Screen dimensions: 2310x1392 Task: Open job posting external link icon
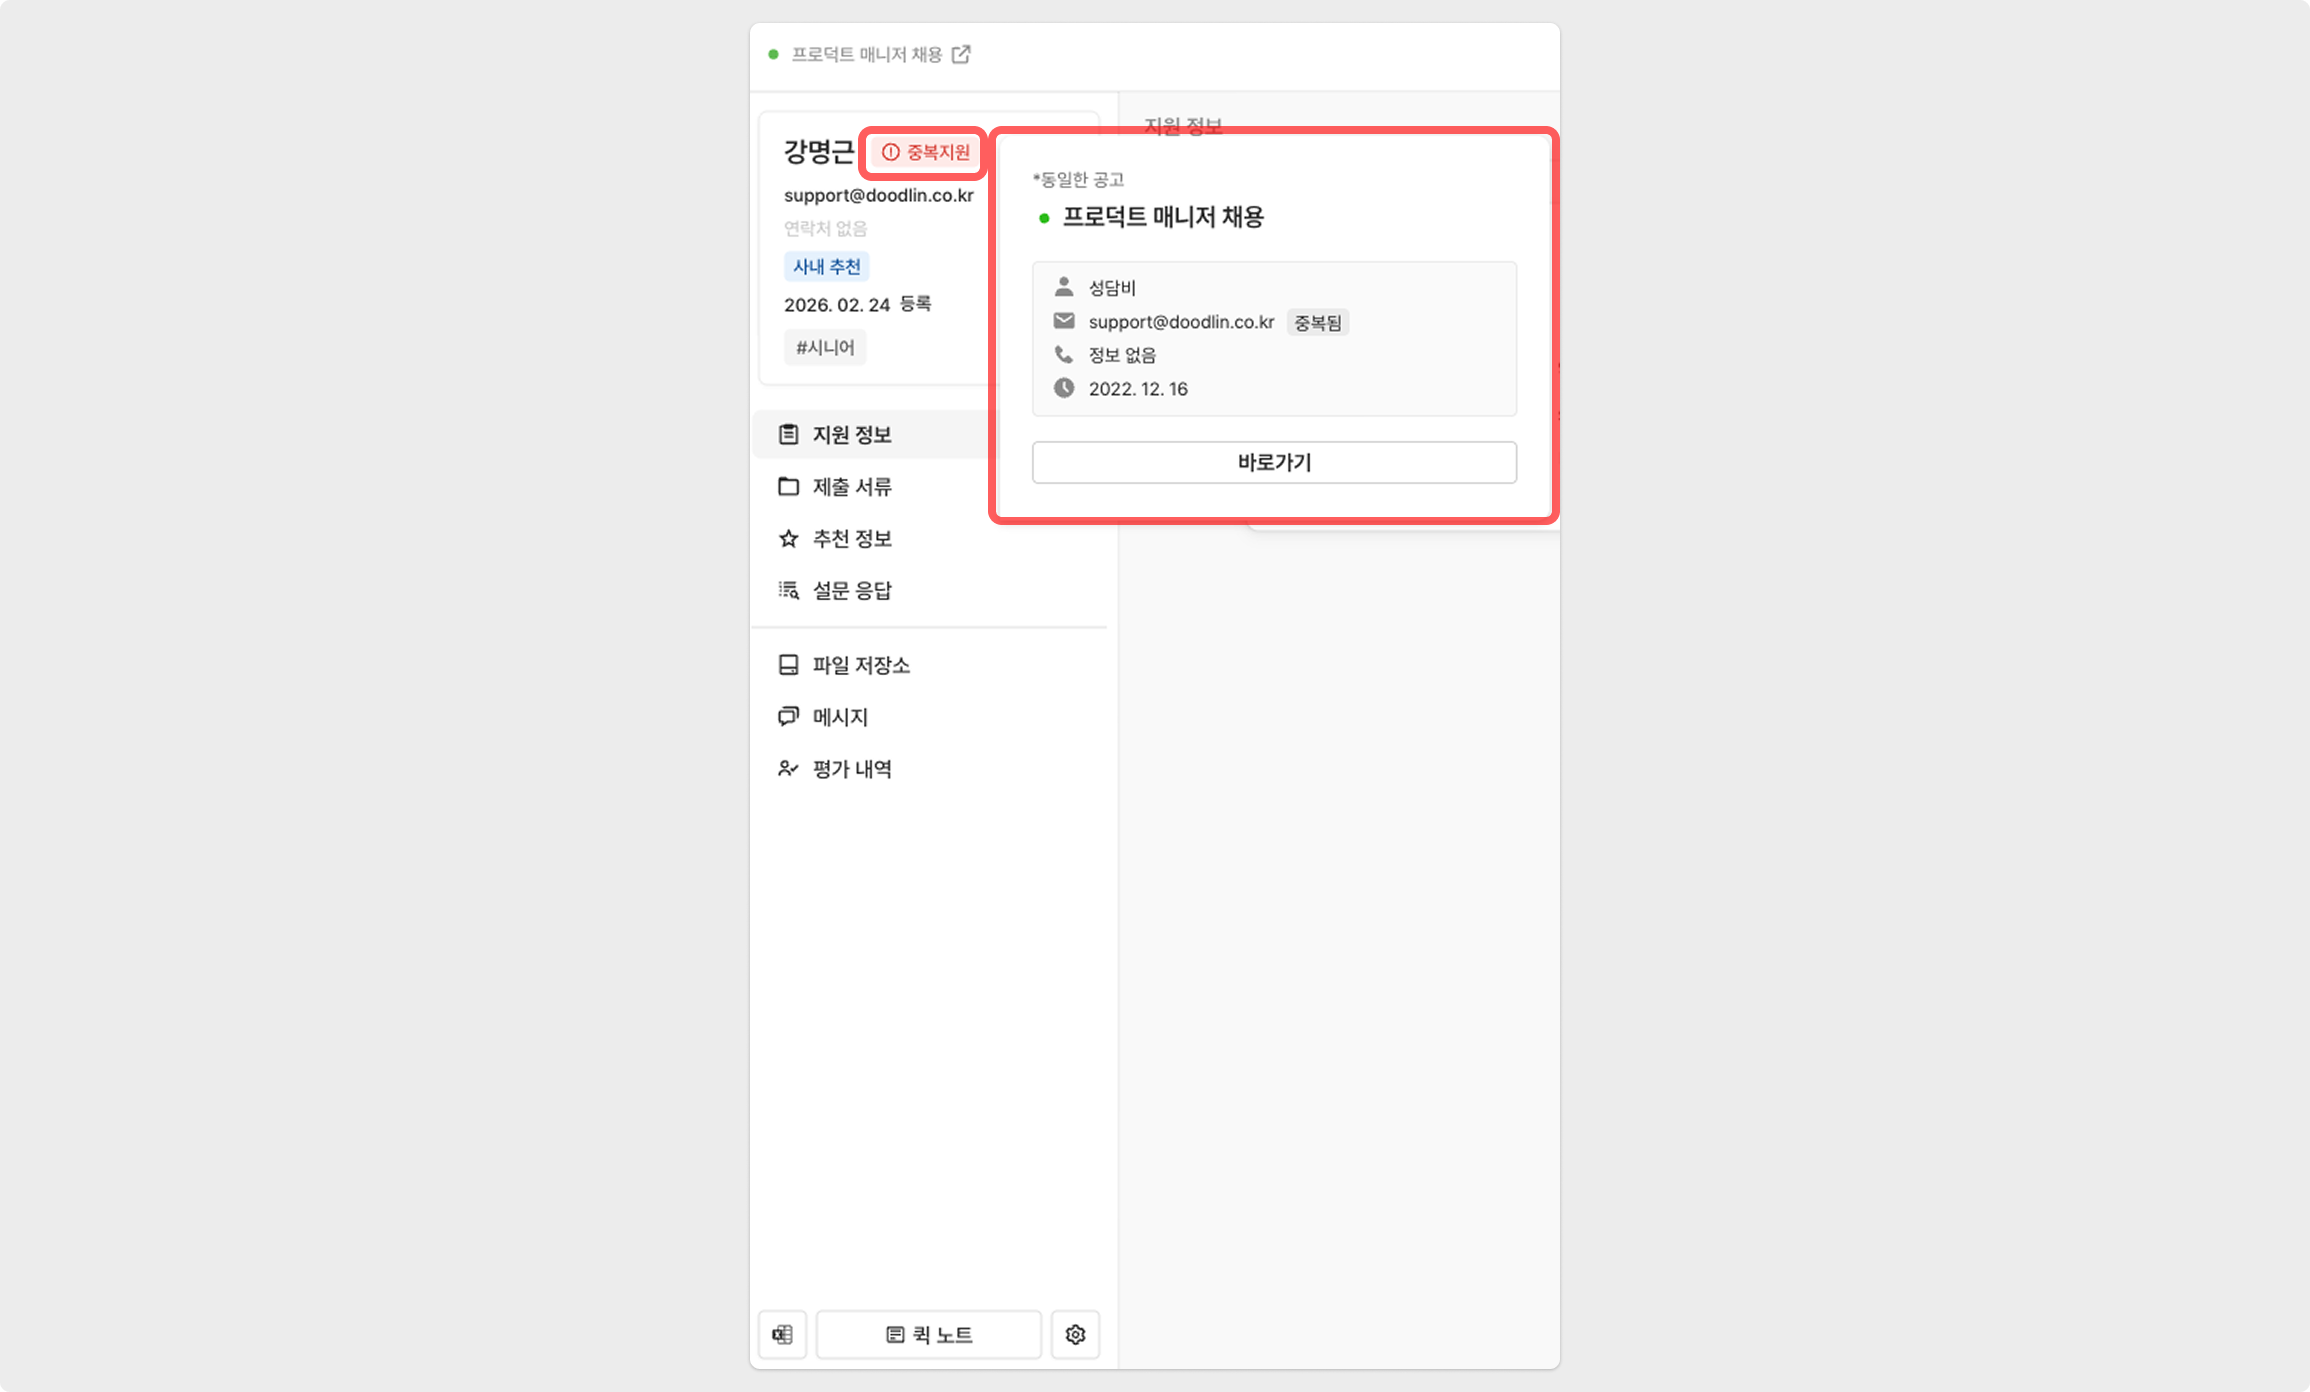[x=961, y=54]
